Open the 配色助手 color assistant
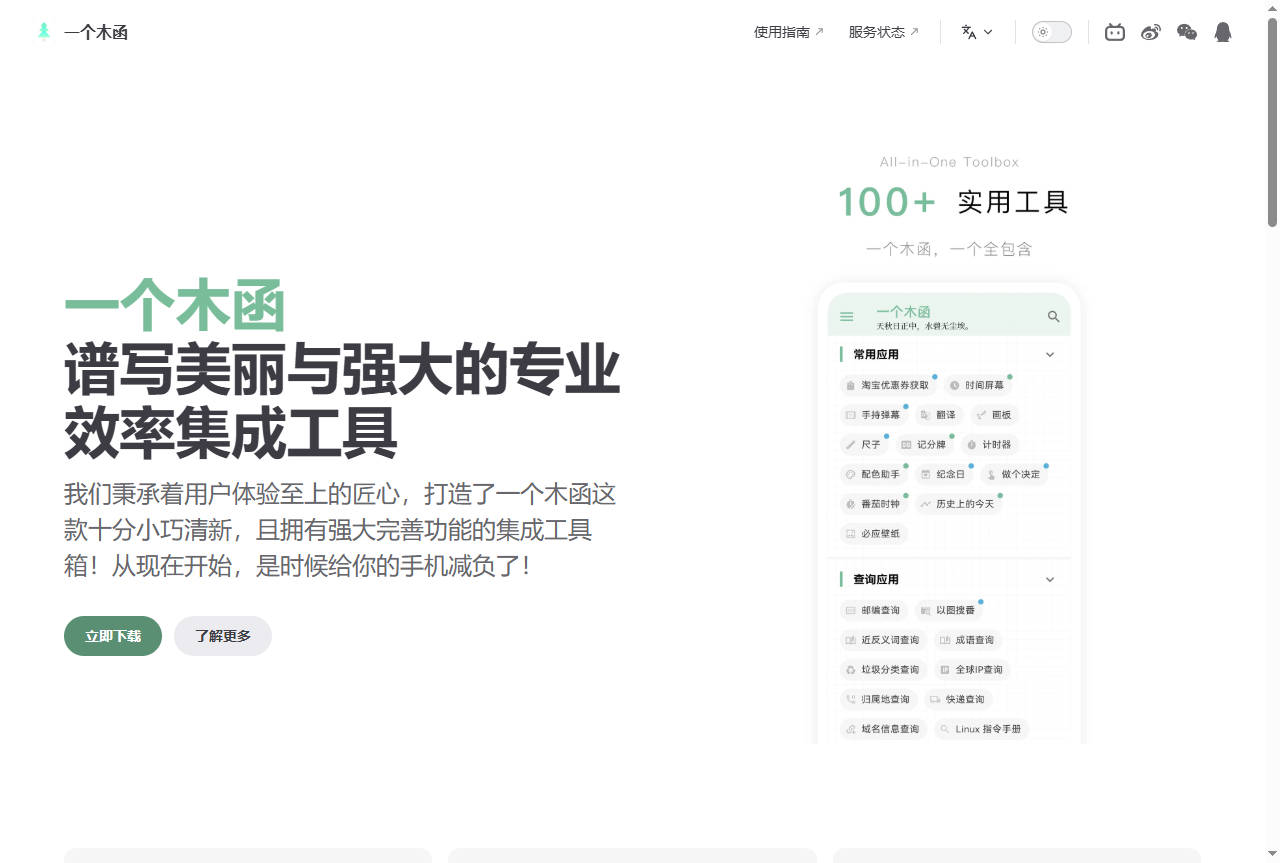1280x863 pixels. pos(874,474)
